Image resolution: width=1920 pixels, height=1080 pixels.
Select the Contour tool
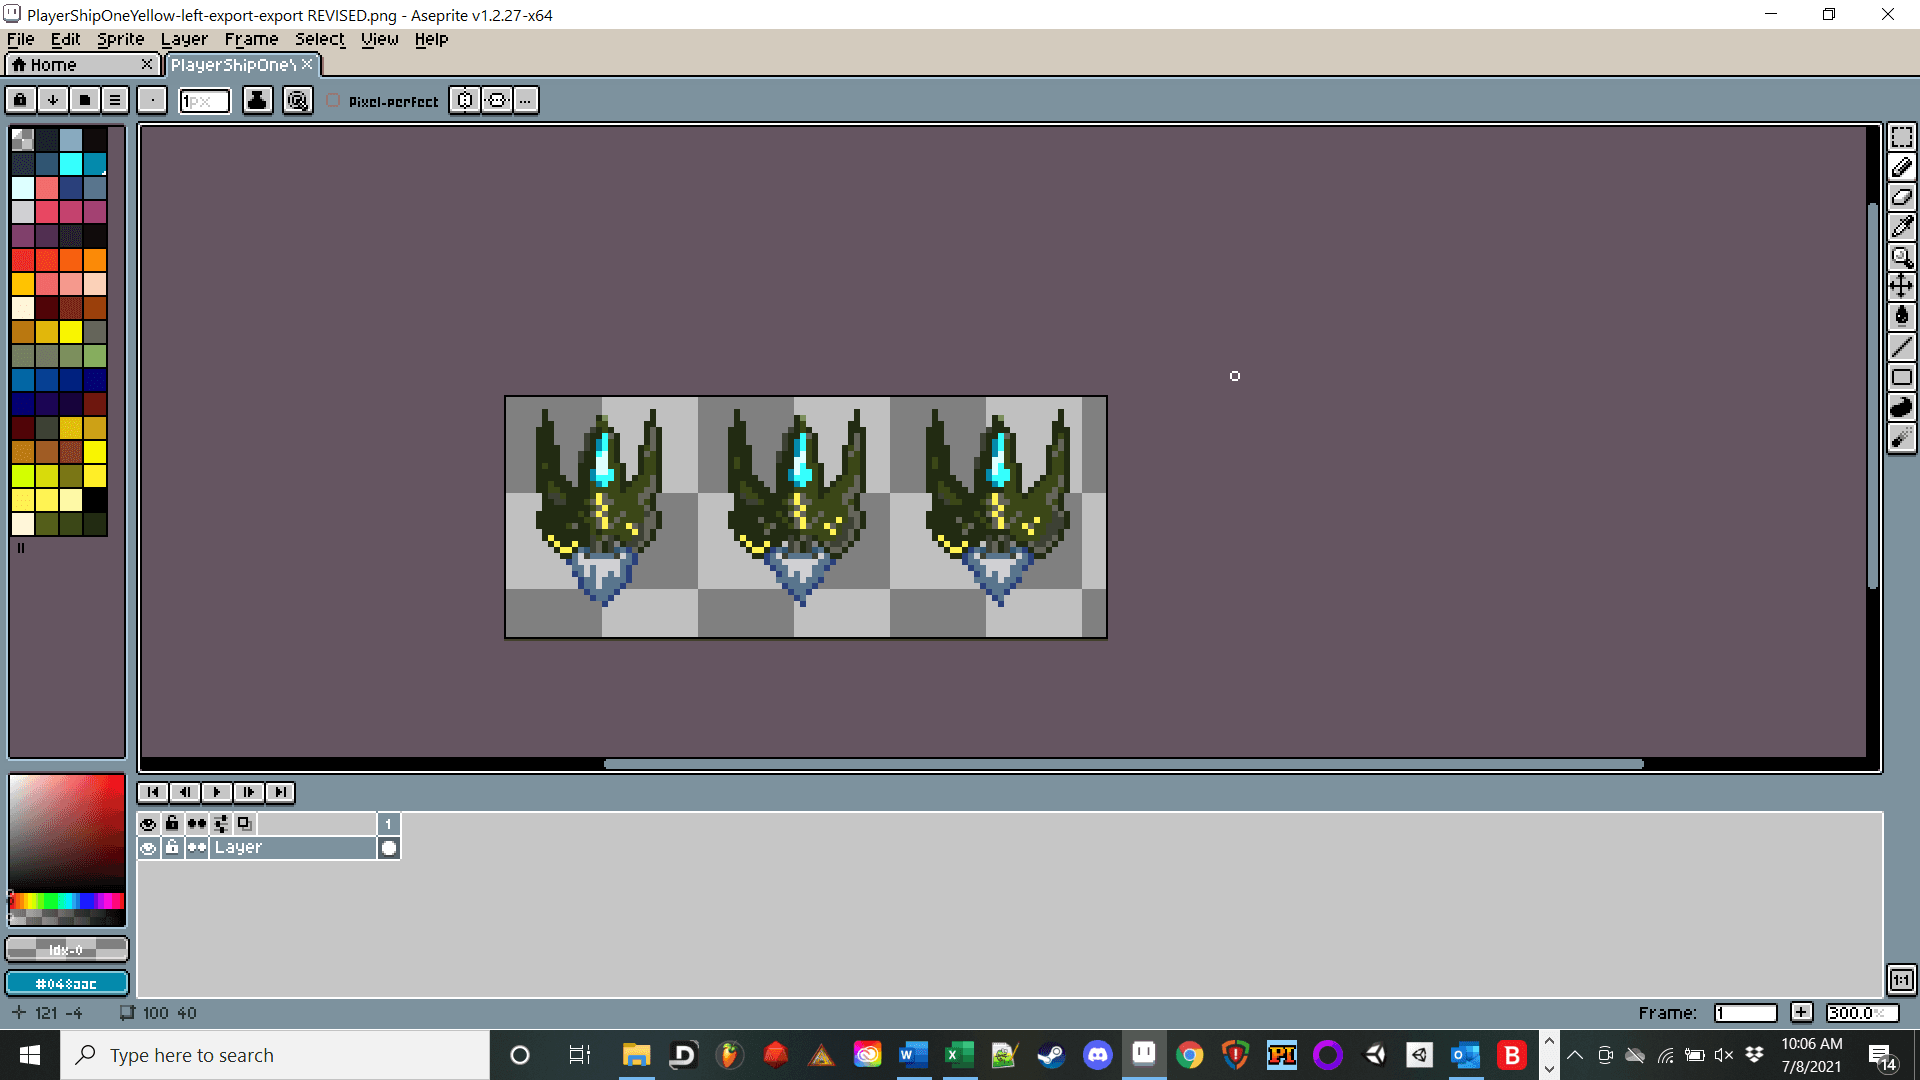(1901, 407)
